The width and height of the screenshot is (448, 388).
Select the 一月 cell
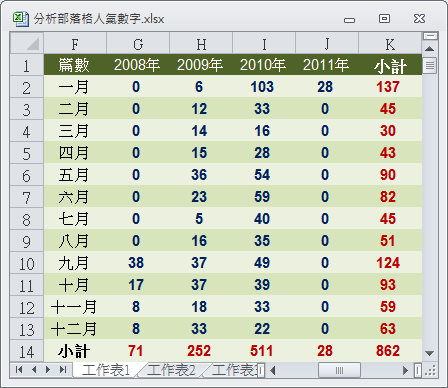coord(75,87)
